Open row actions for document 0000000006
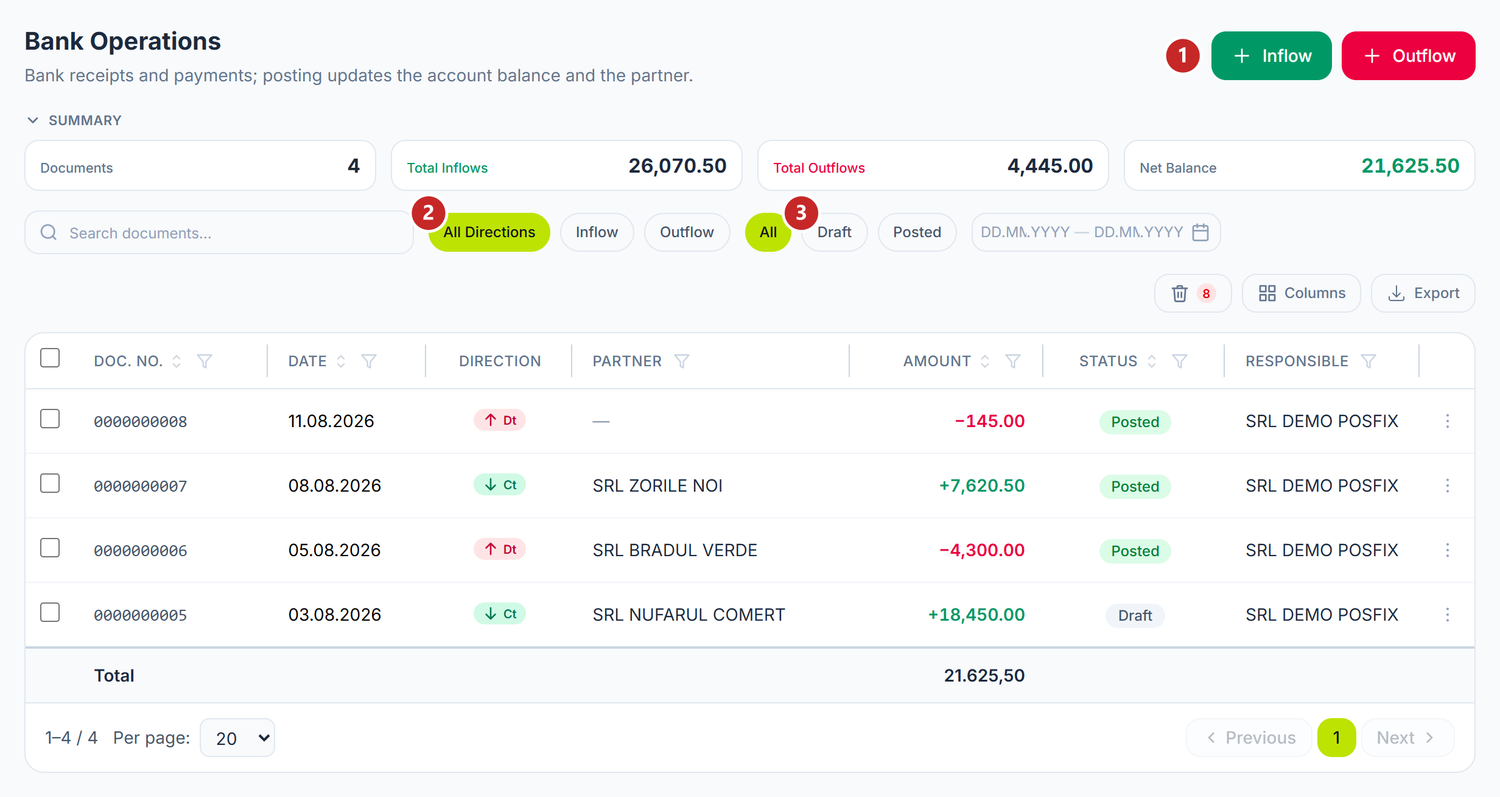This screenshot has height=797, width=1500. (1448, 550)
